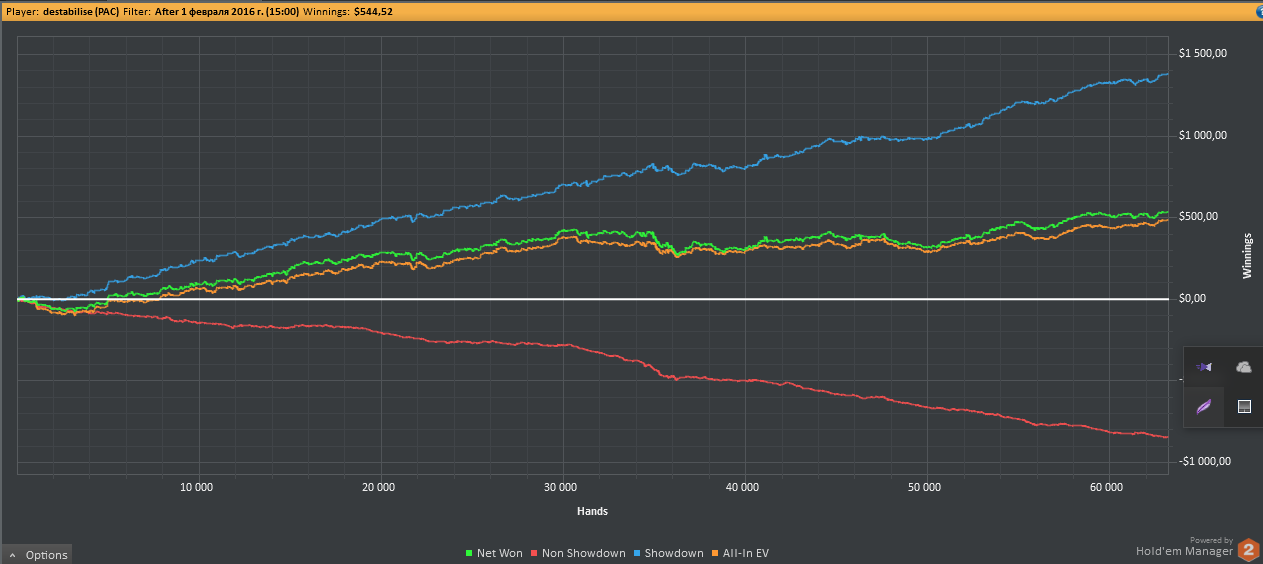Toggle the Non Showdown legend entry

pos(579,553)
